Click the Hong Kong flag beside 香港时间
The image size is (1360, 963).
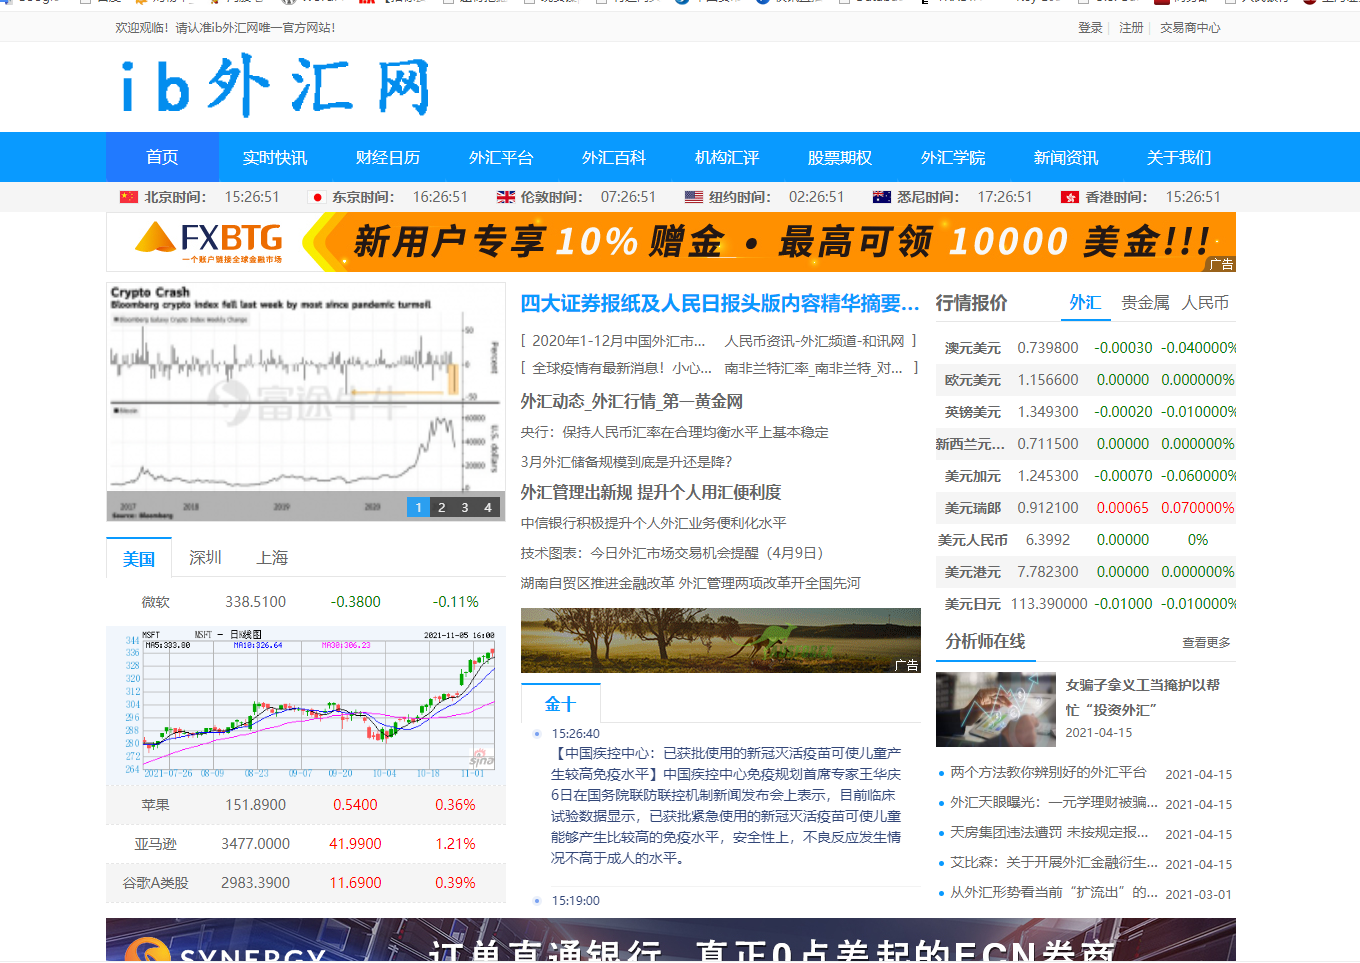click(1070, 197)
